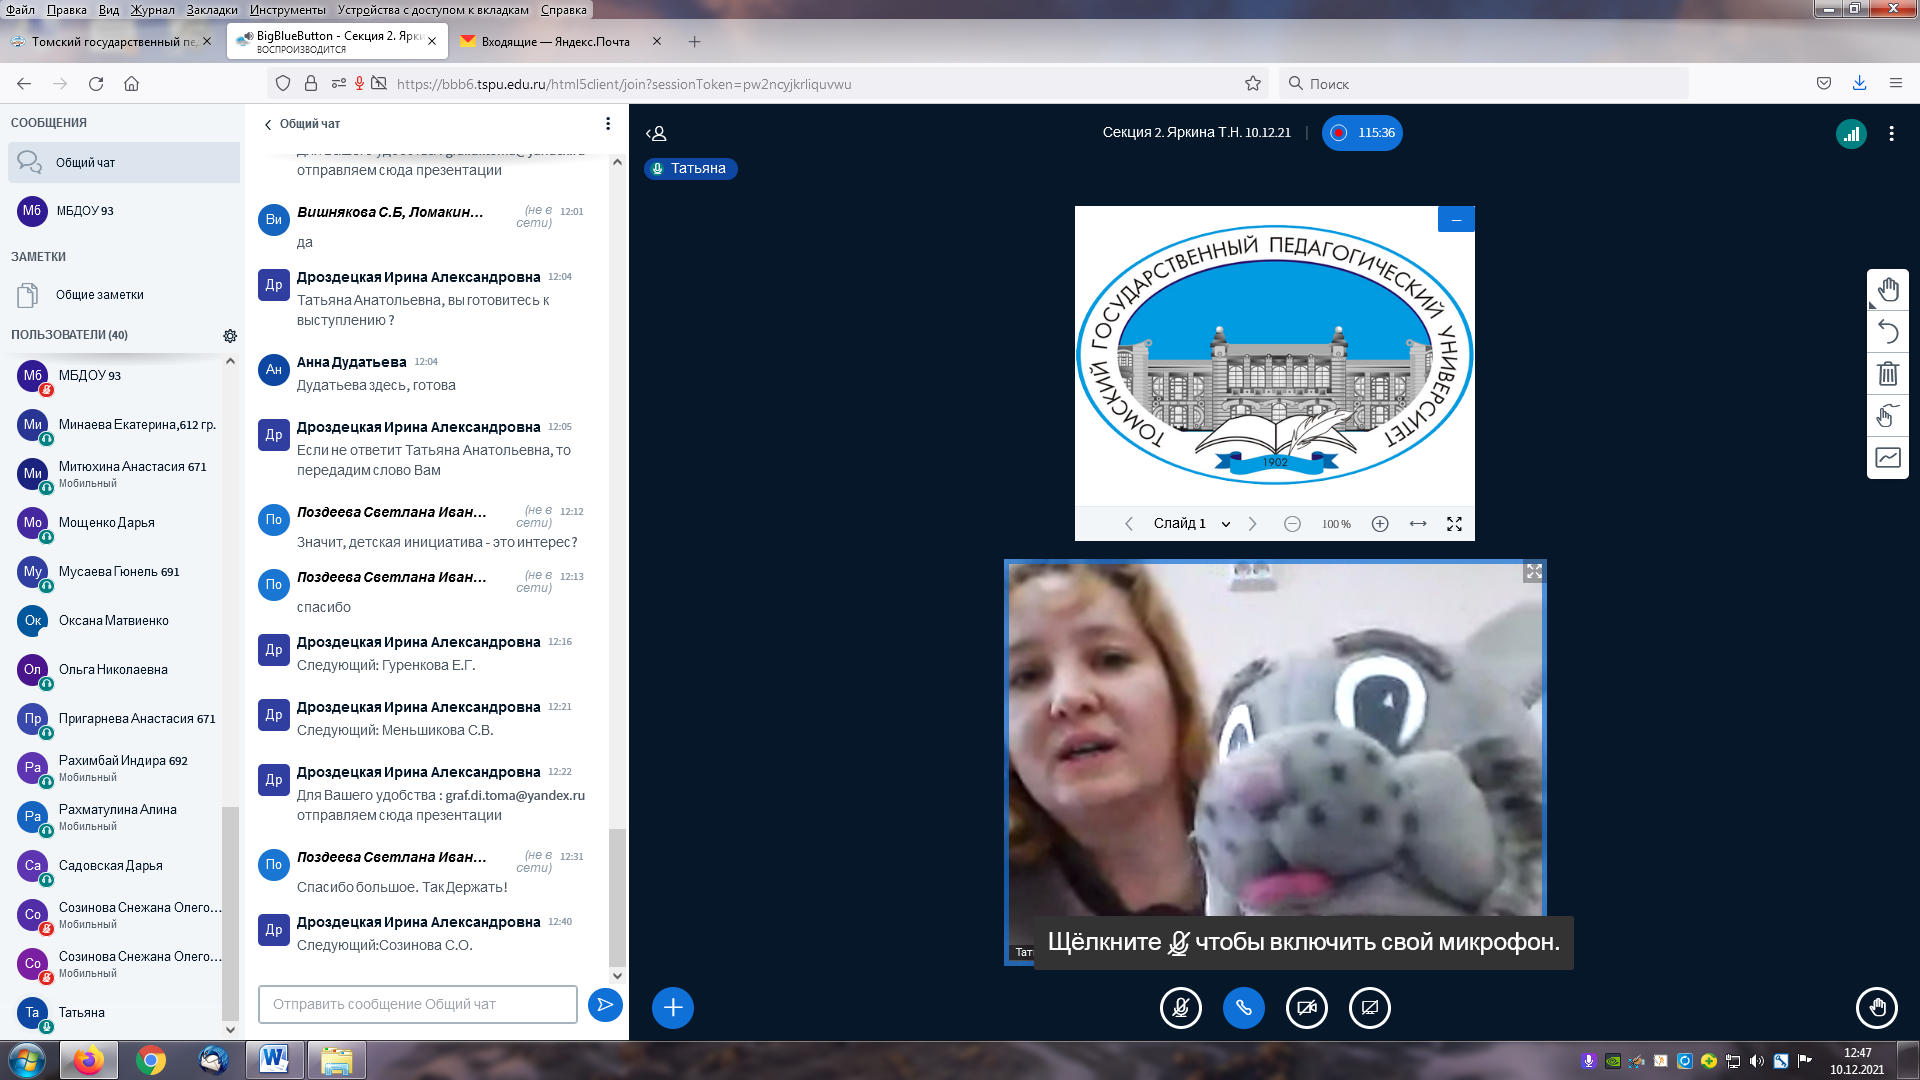Make the webcam video fullscreen
This screenshot has width=1920, height=1080.
tap(1534, 572)
